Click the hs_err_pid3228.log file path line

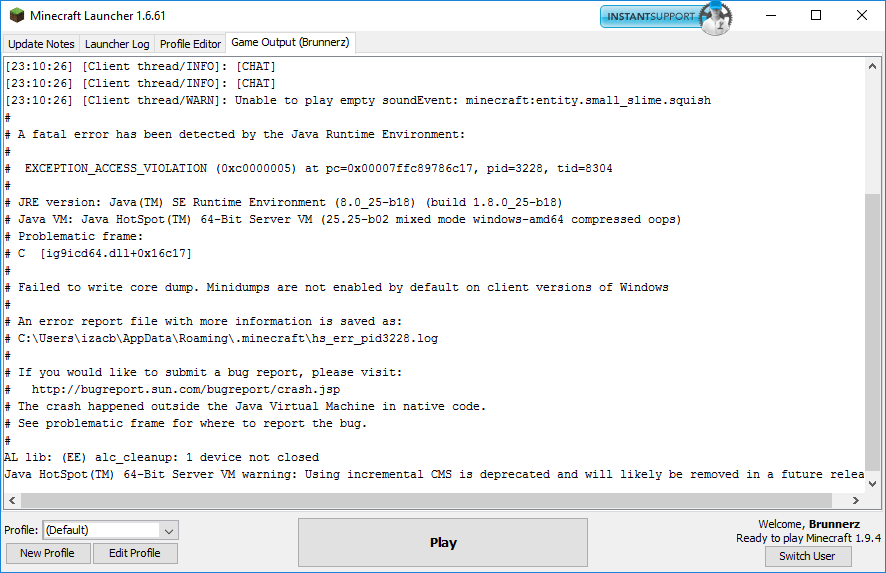tap(222, 338)
